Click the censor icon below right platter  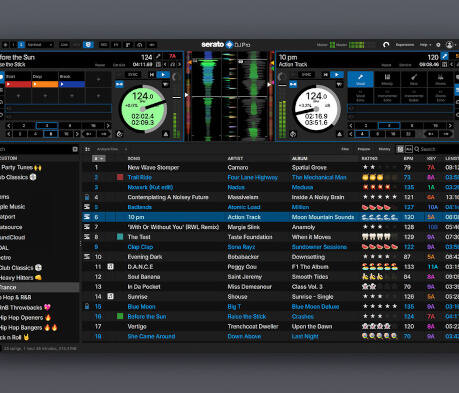click(x=293, y=134)
